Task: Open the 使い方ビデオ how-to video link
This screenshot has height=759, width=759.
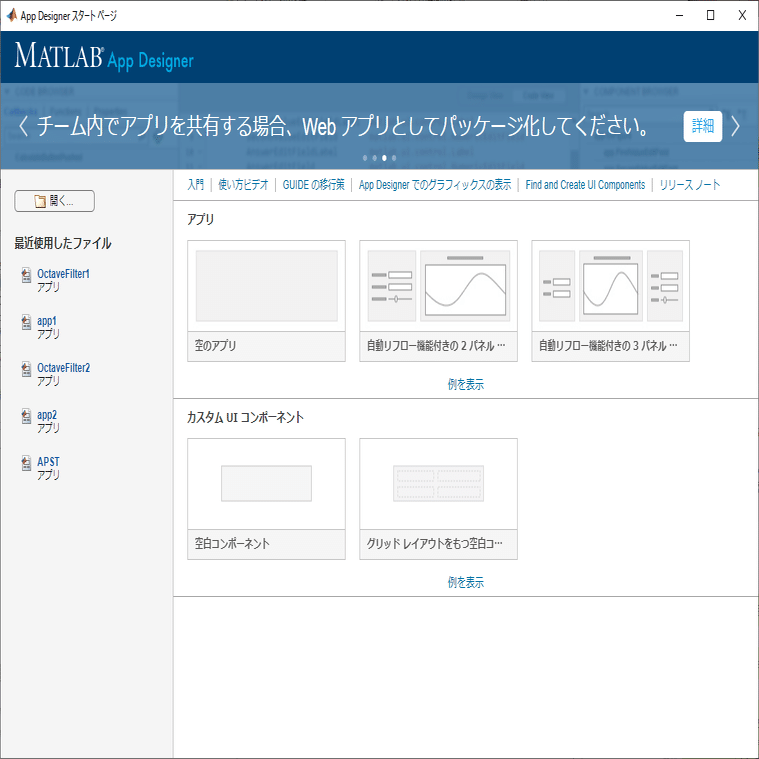Action: (243, 184)
